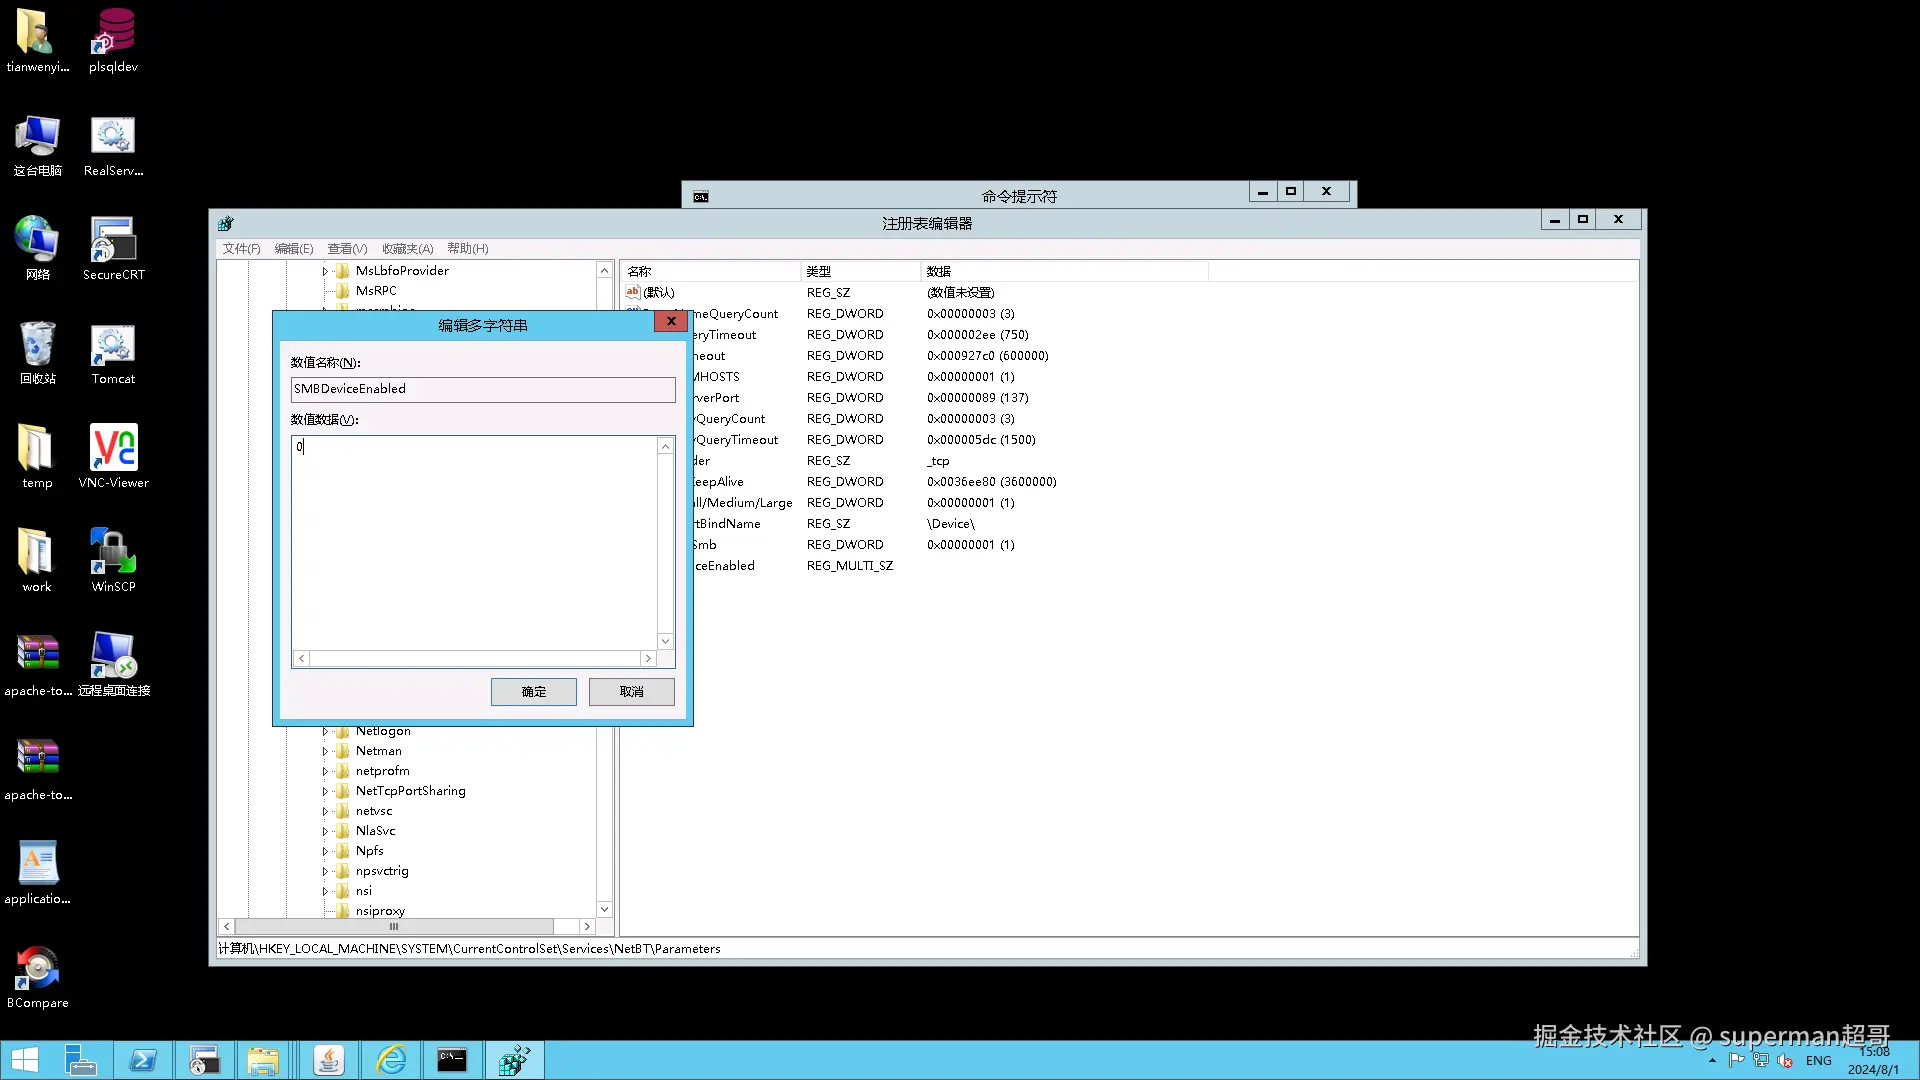1920x1080 pixels.
Task: Open the 文件(F) menu
Action: (241, 249)
